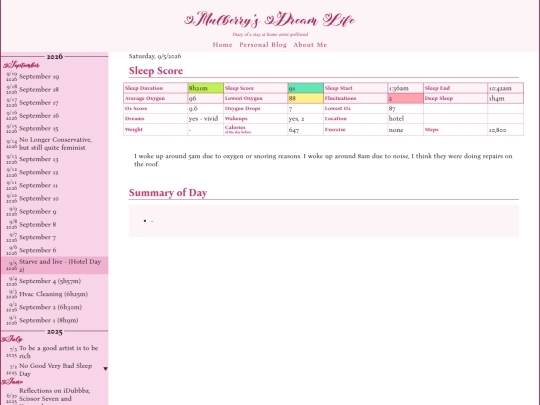Open the Hvac Cleaning (6h25m) entry
The width and height of the screenshot is (540, 405).
53,294
